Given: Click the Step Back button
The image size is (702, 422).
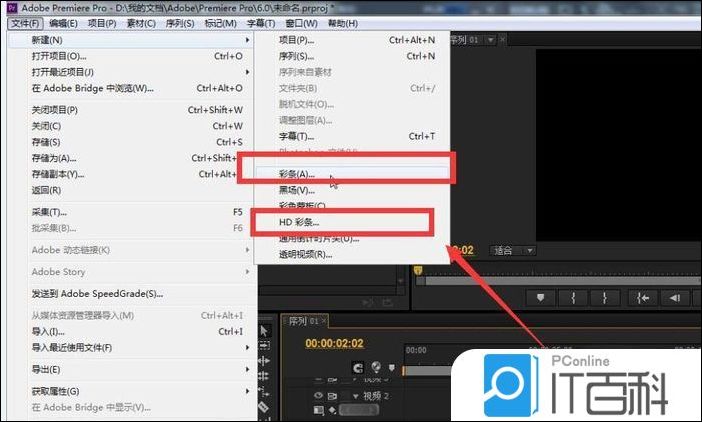Looking at the screenshot, I should click(675, 298).
